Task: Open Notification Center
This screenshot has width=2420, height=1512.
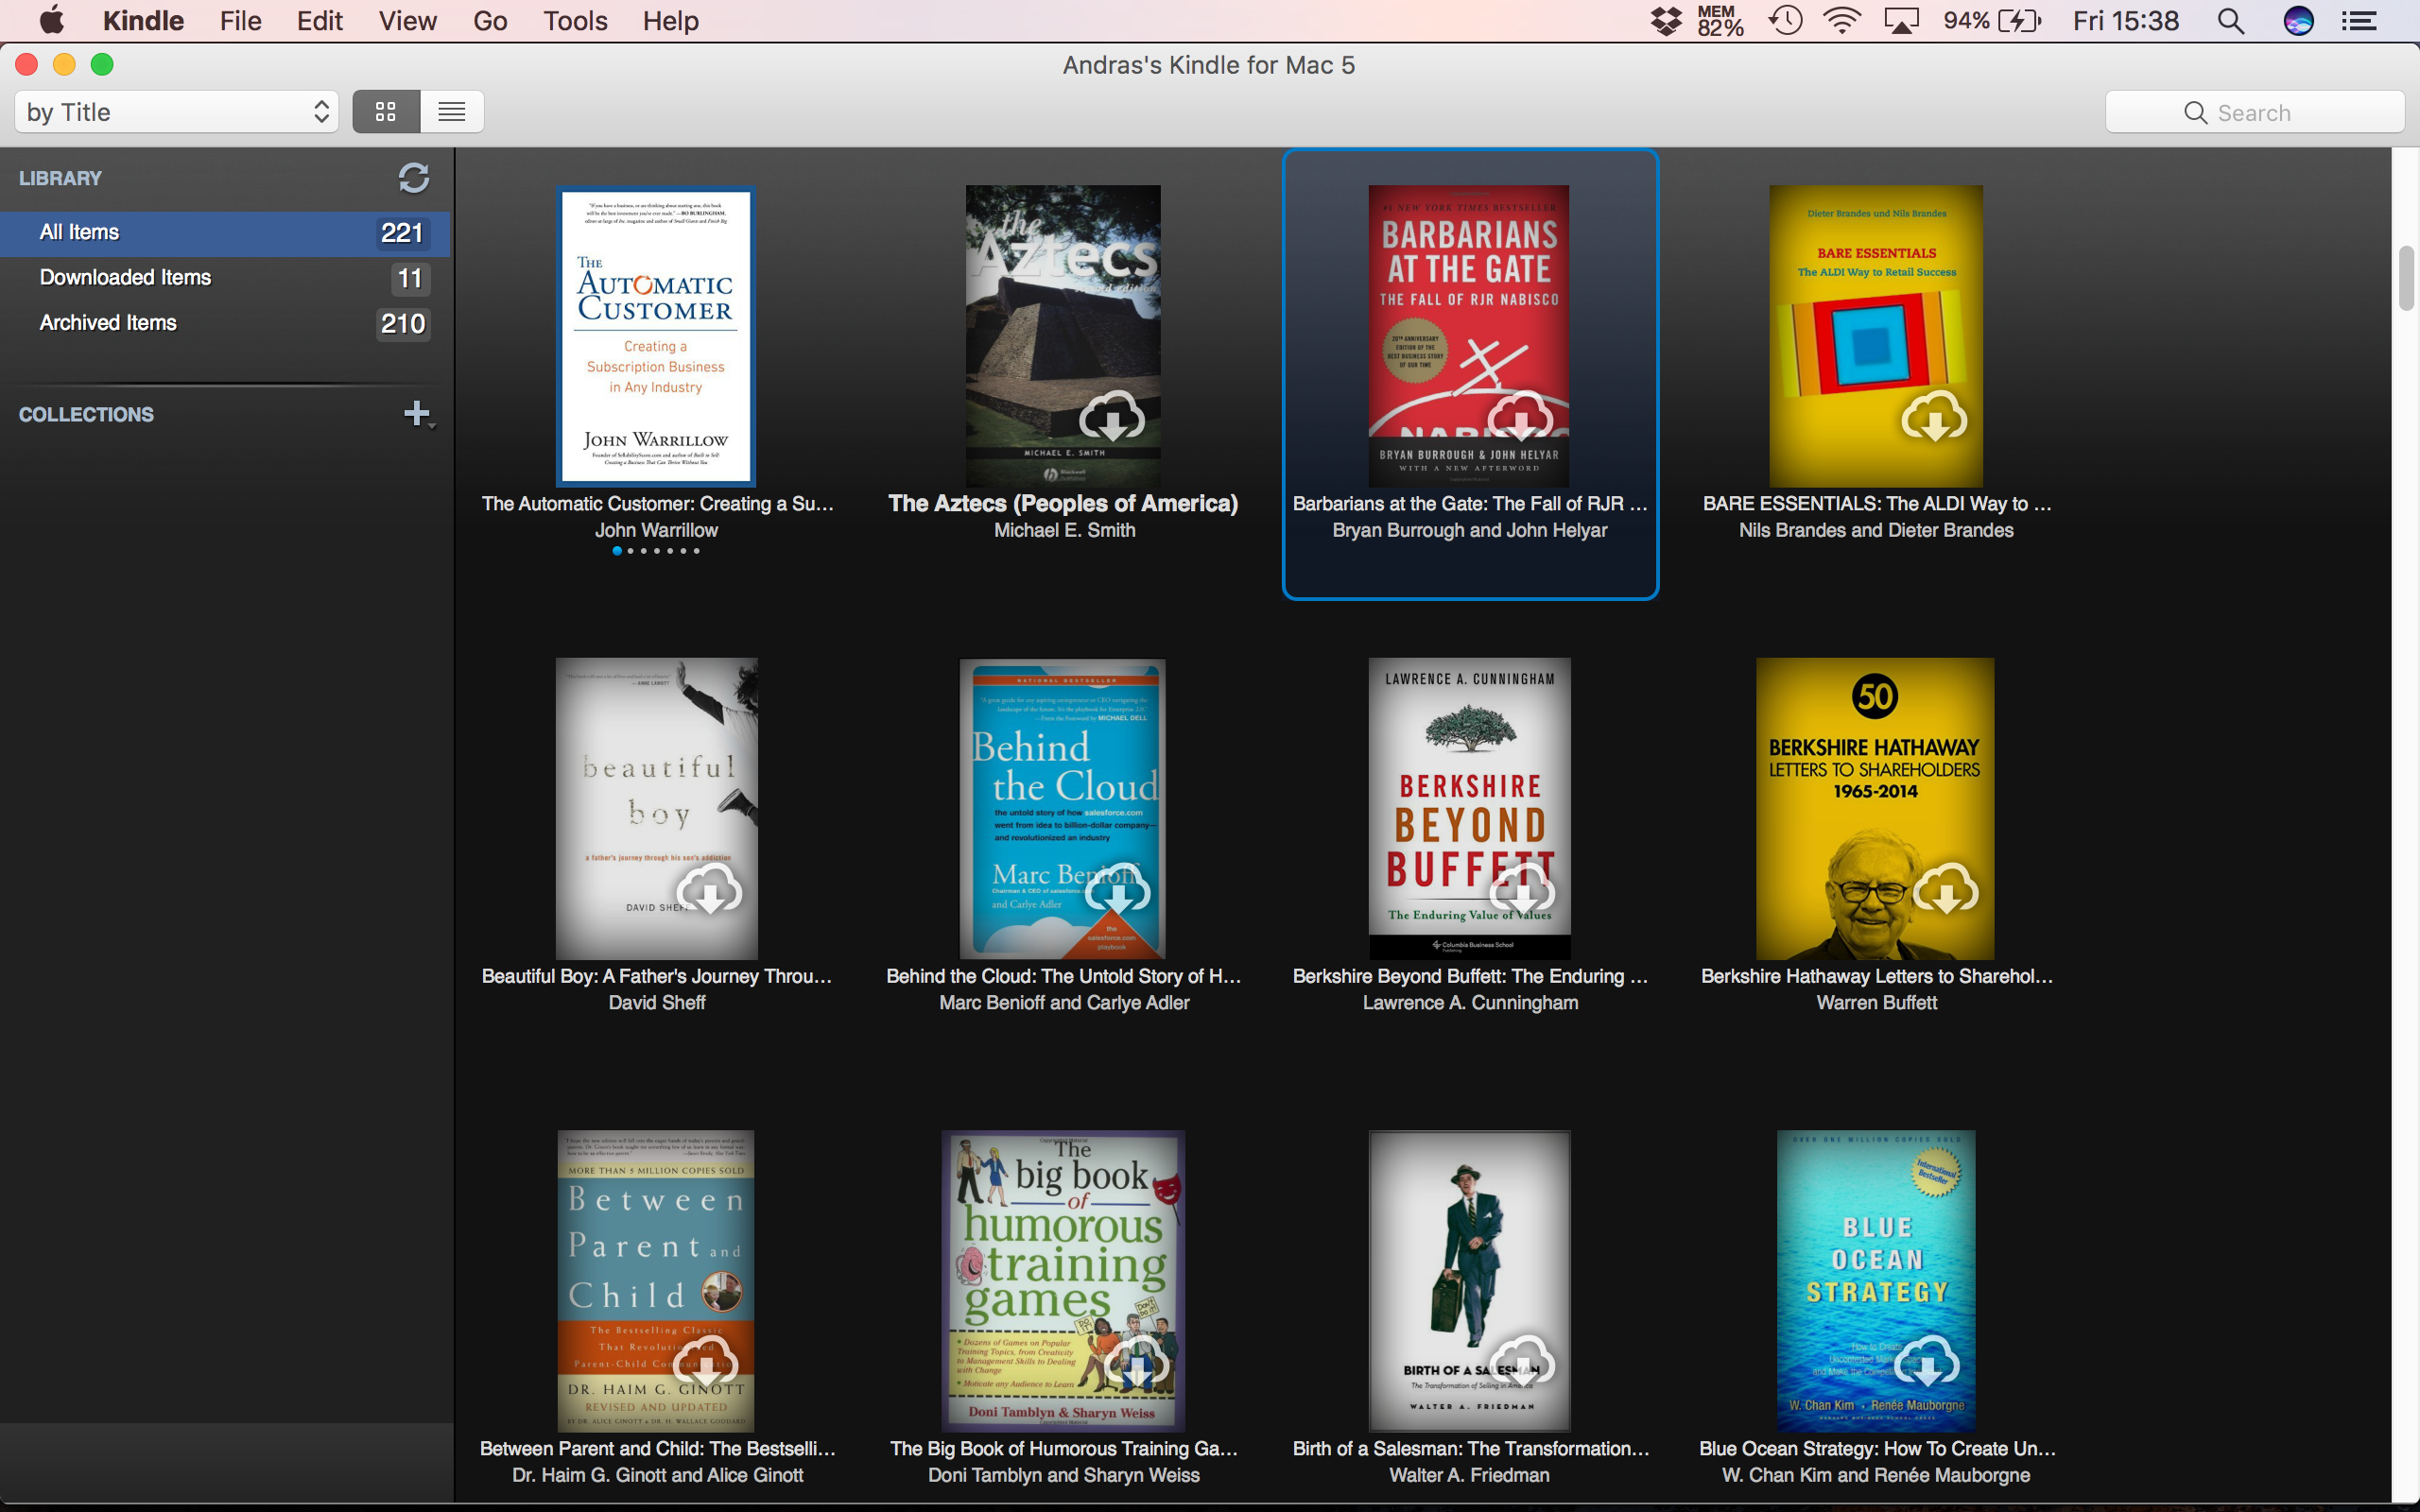Action: [x=2359, y=21]
